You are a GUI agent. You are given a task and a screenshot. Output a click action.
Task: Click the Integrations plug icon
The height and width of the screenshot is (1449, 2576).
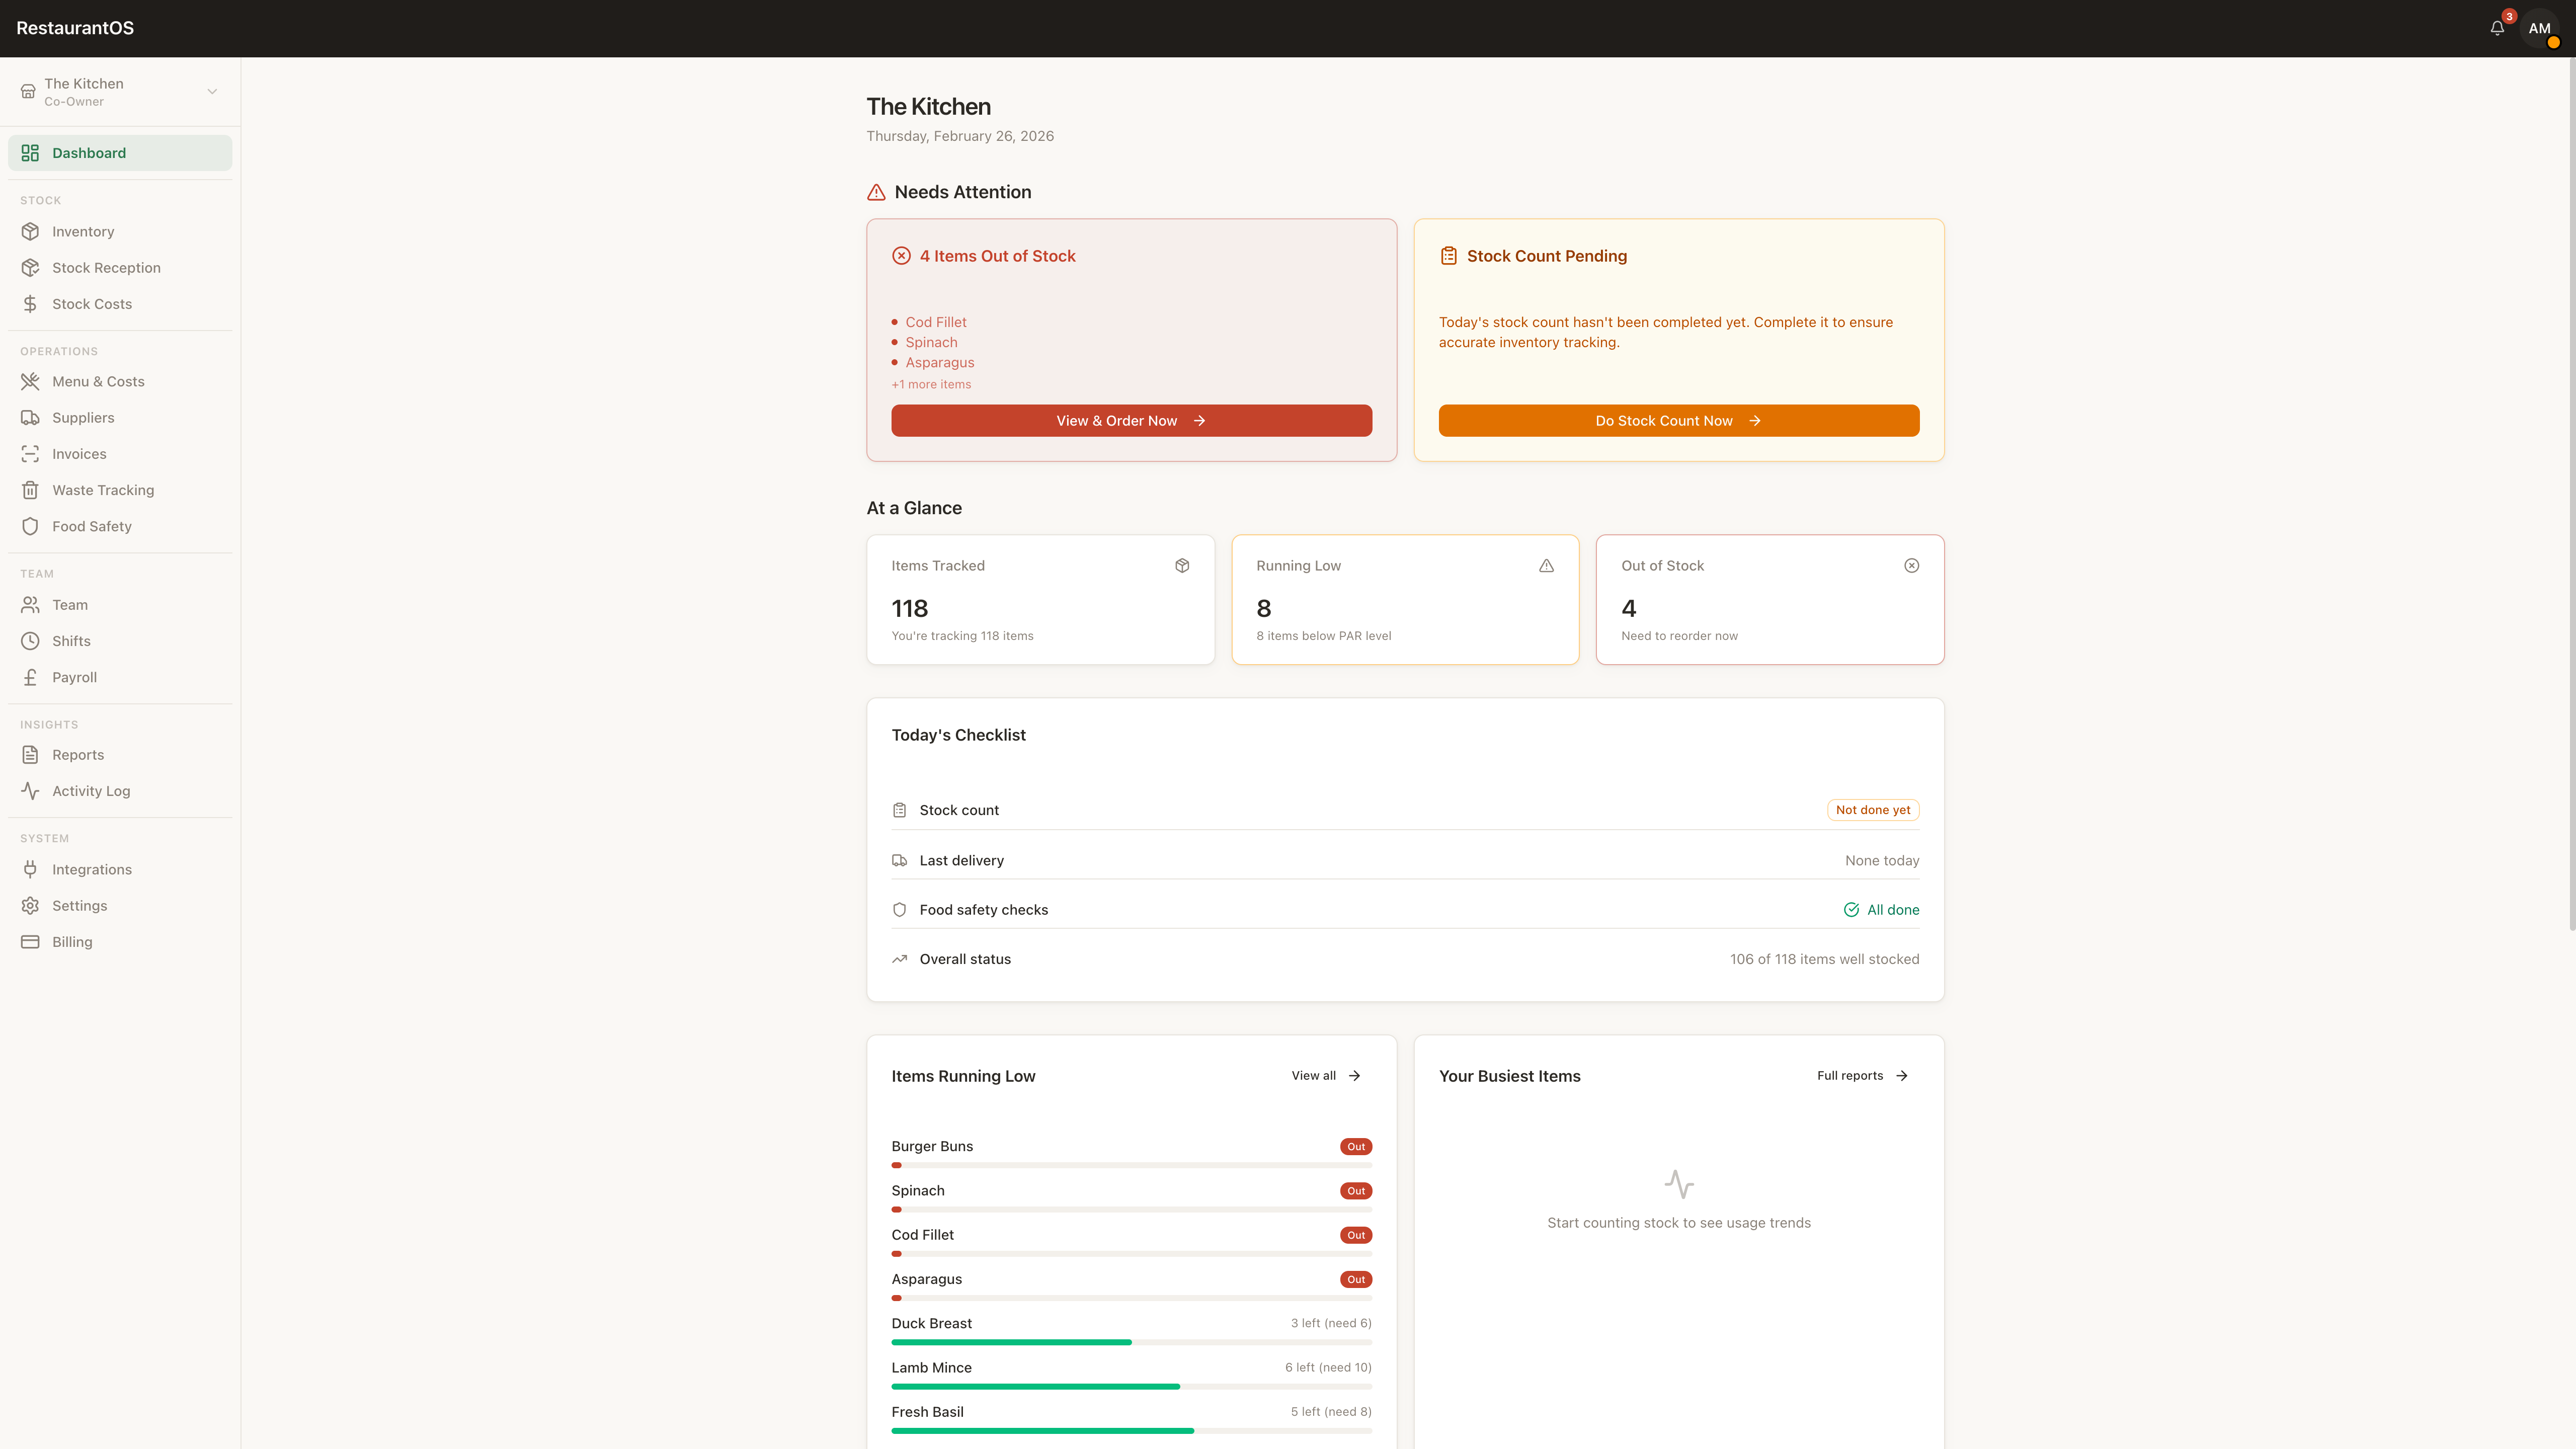coord(30,870)
